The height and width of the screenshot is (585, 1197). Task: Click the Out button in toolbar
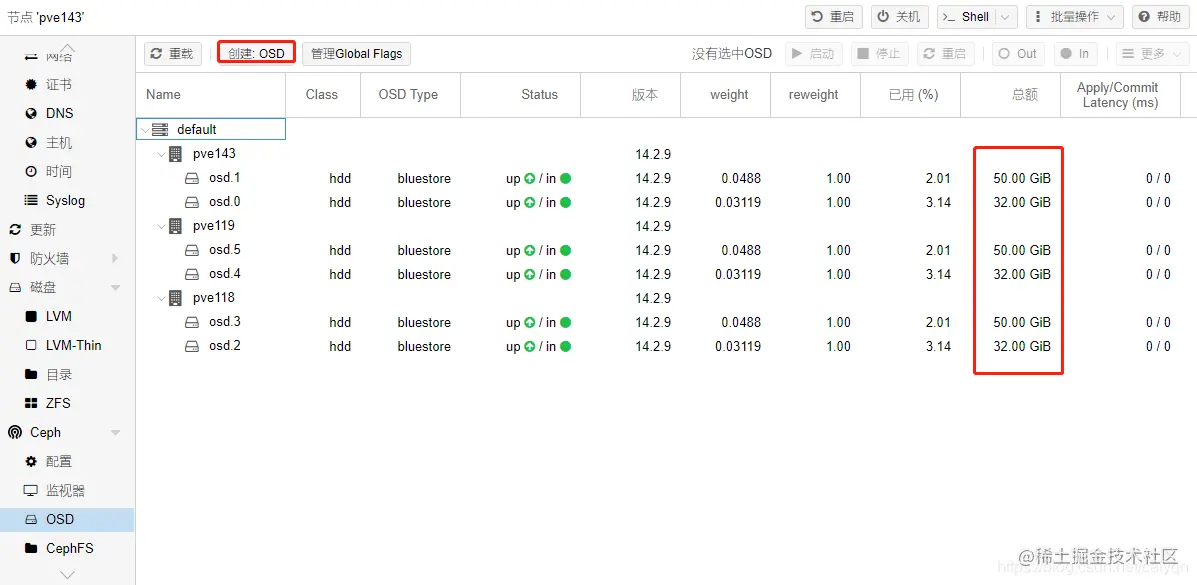click(x=1018, y=53)
